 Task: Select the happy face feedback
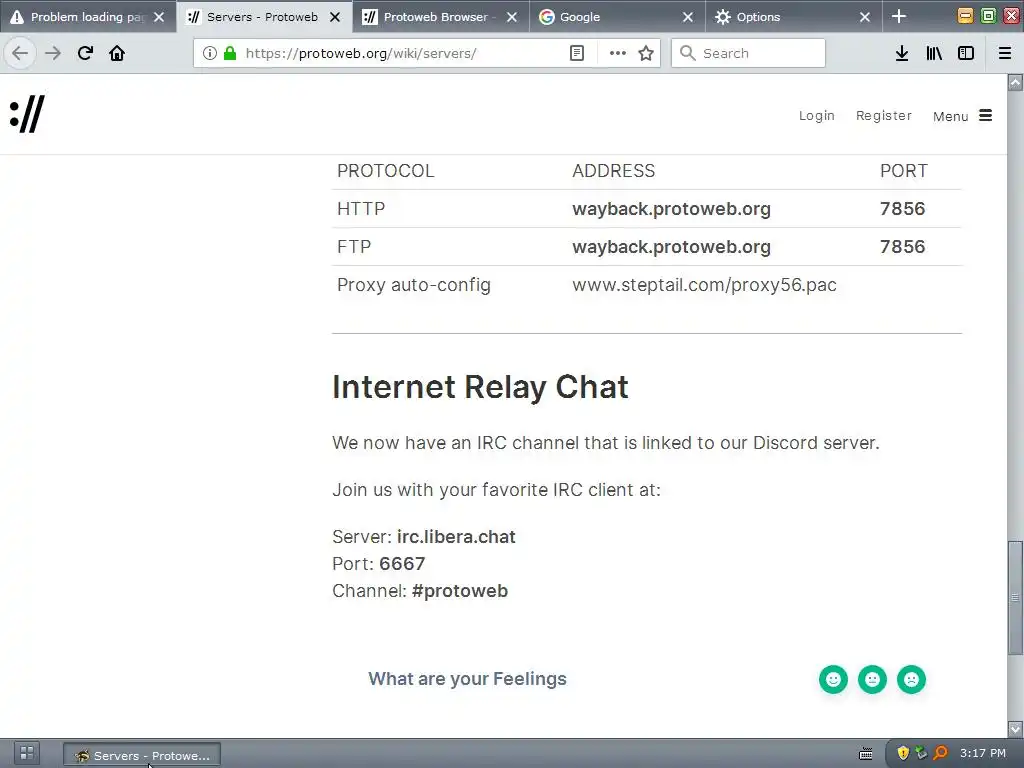click(833, 679)
